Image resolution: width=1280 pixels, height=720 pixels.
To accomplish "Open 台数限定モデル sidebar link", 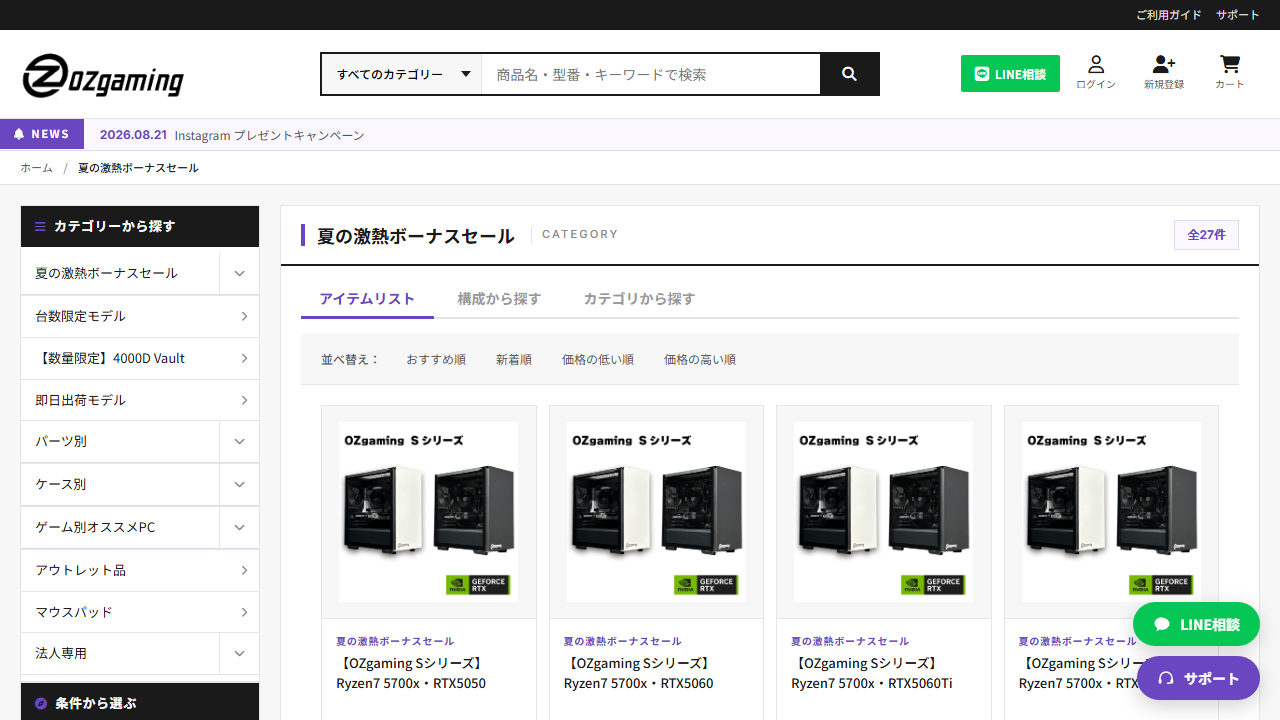I will [140, 316].
